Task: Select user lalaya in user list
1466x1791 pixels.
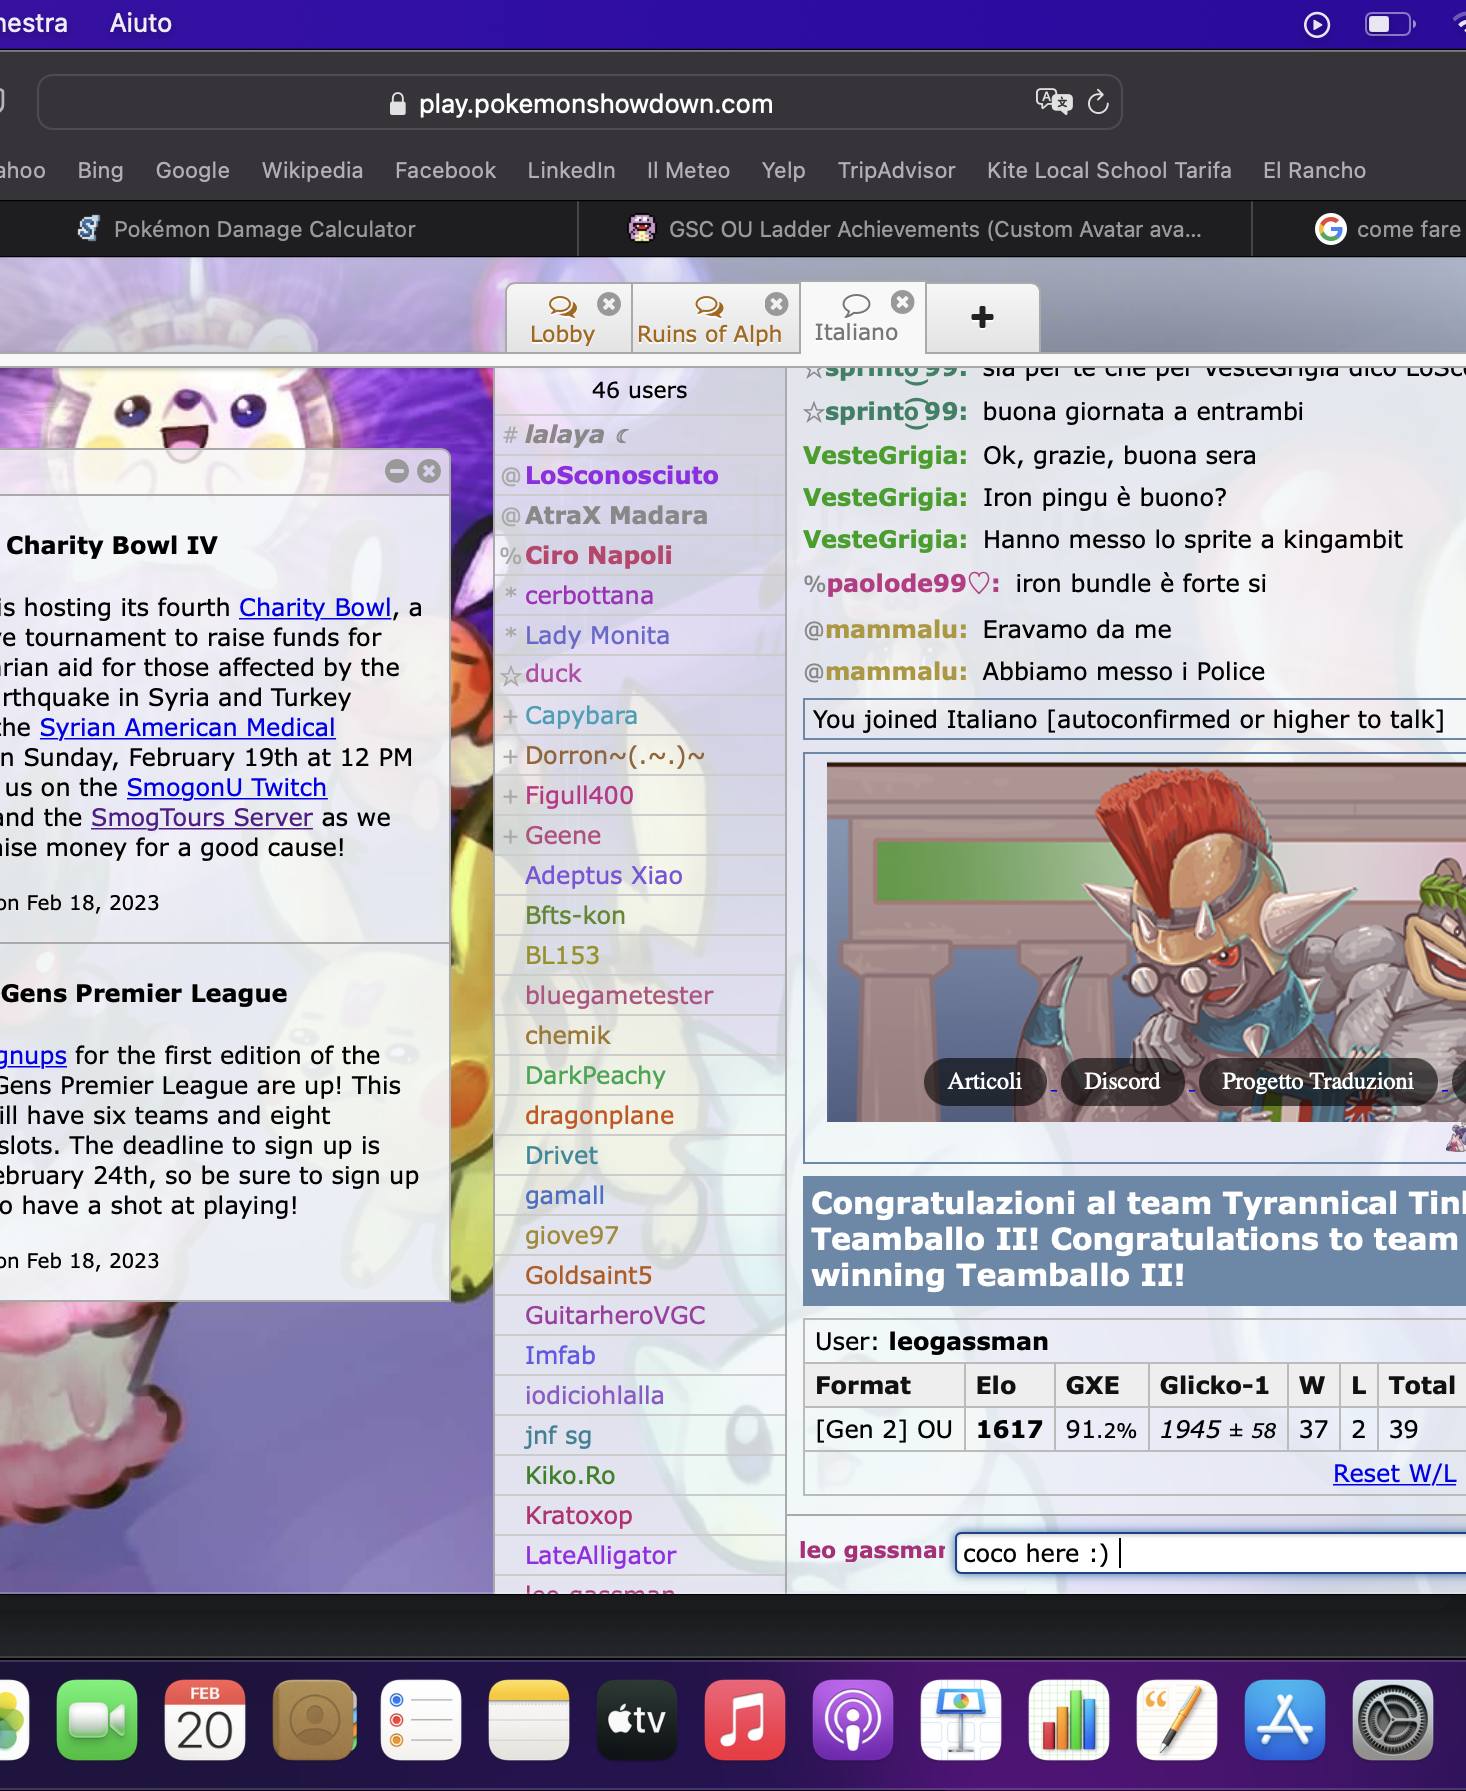Action: click(640, 435)
